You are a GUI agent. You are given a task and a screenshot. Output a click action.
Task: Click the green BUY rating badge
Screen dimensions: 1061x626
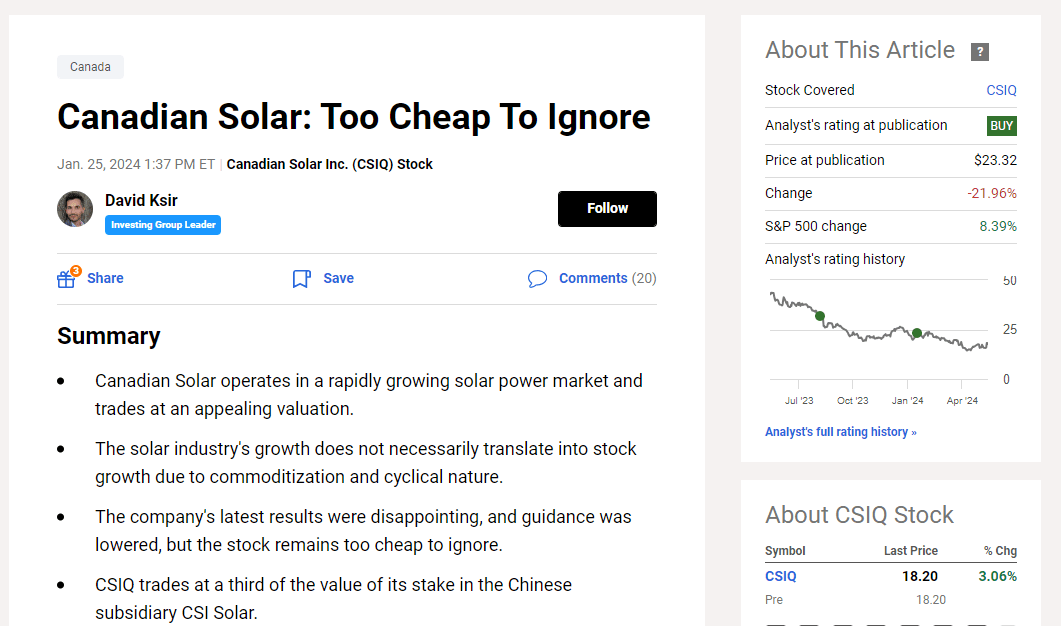1000,125
